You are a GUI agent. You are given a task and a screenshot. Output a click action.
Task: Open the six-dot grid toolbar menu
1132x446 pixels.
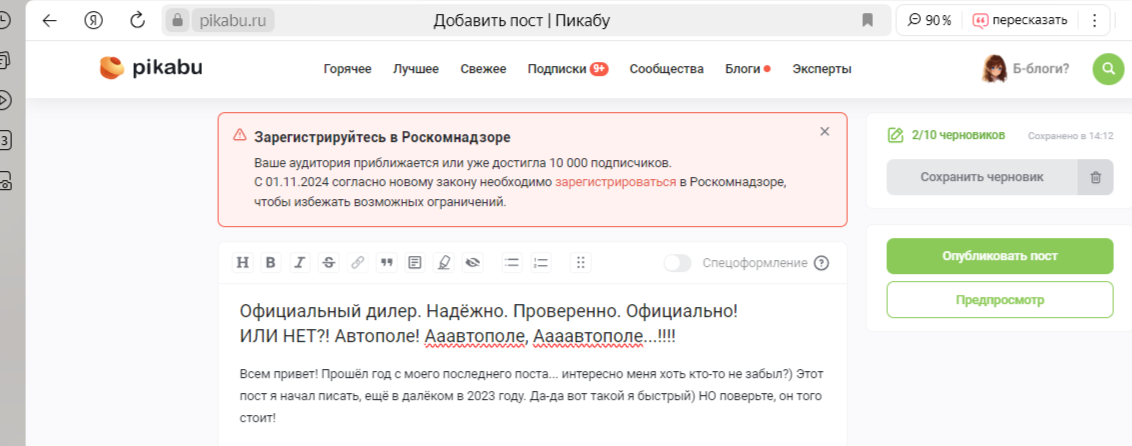pos(580,263)
